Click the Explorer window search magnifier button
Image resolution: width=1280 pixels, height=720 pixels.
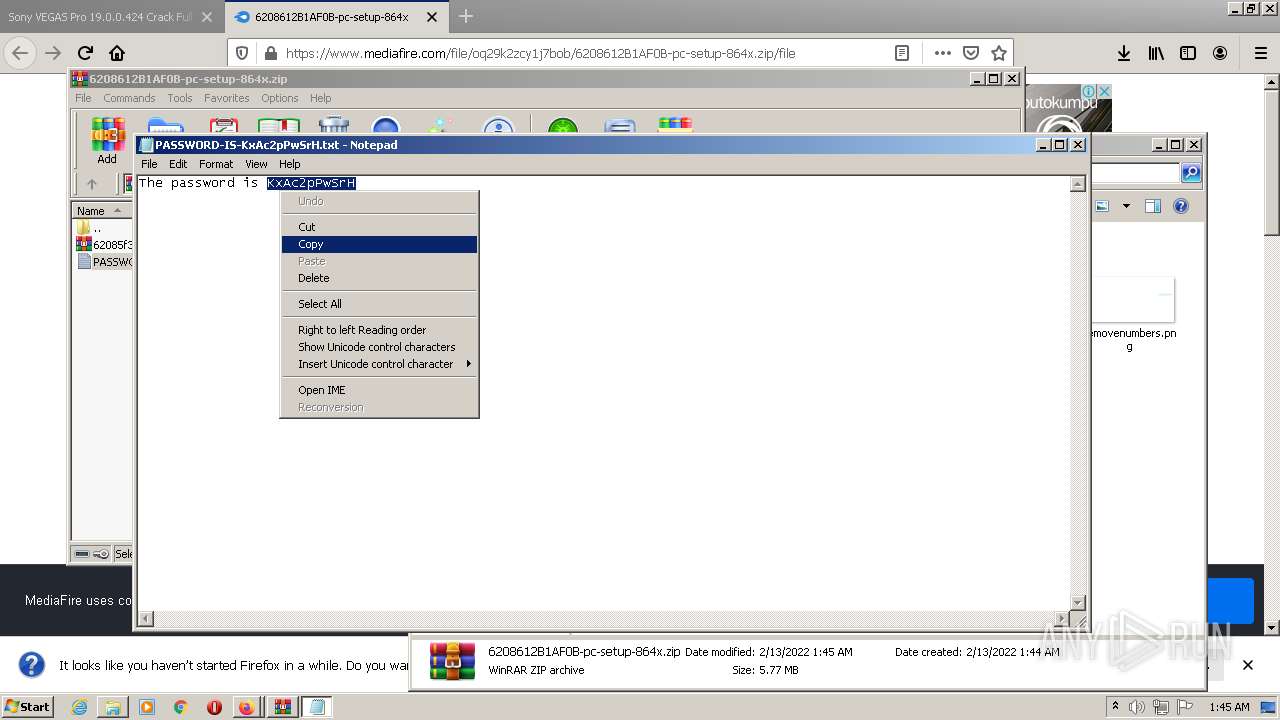pos(1190,173)
